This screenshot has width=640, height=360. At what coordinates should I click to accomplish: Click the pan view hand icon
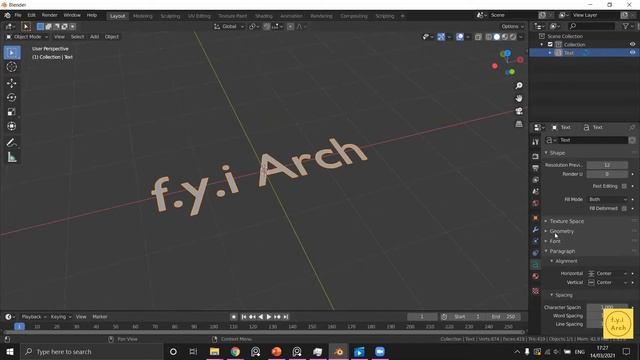click(x=519, y=98)
